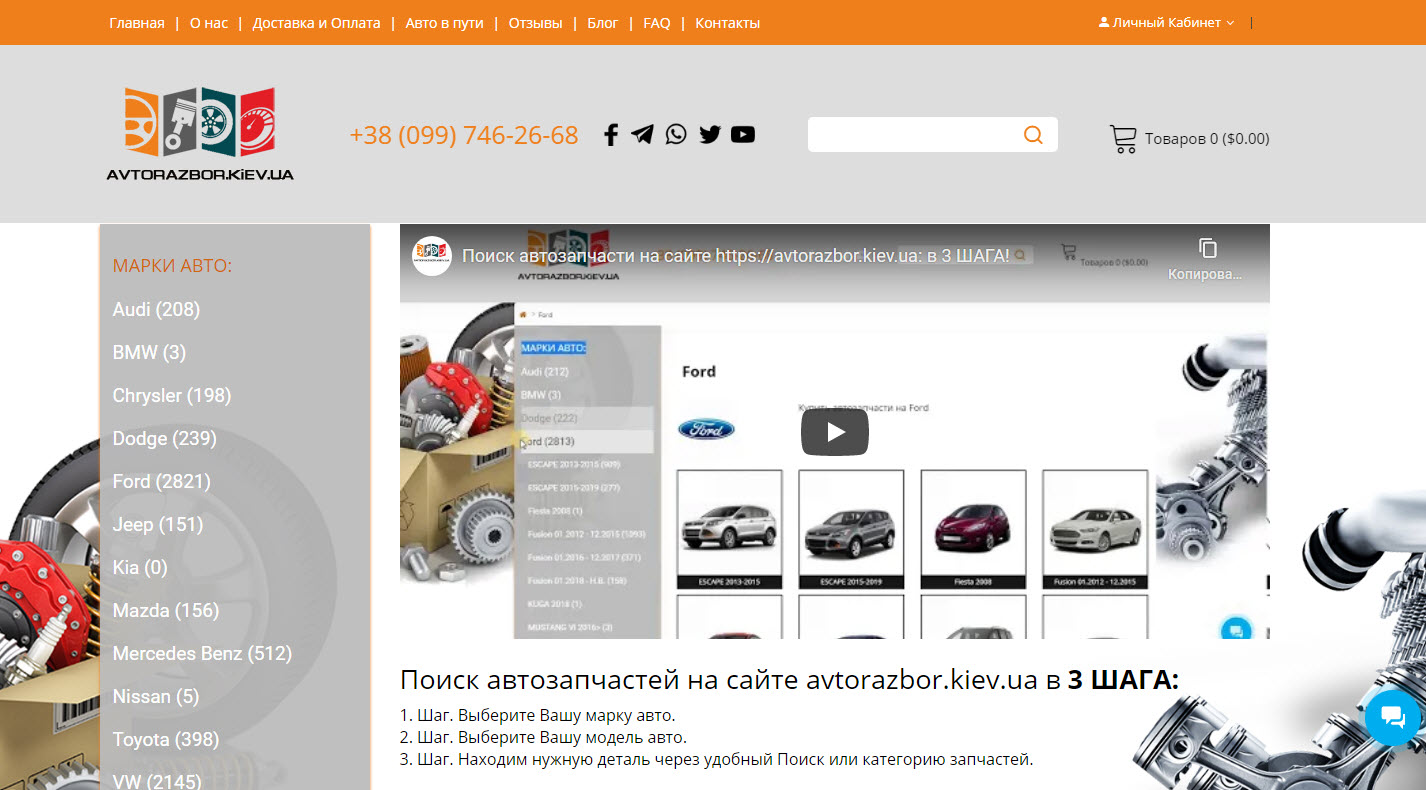Click the site search input field
Viewport: 1426px width, 790px height.
910,135
